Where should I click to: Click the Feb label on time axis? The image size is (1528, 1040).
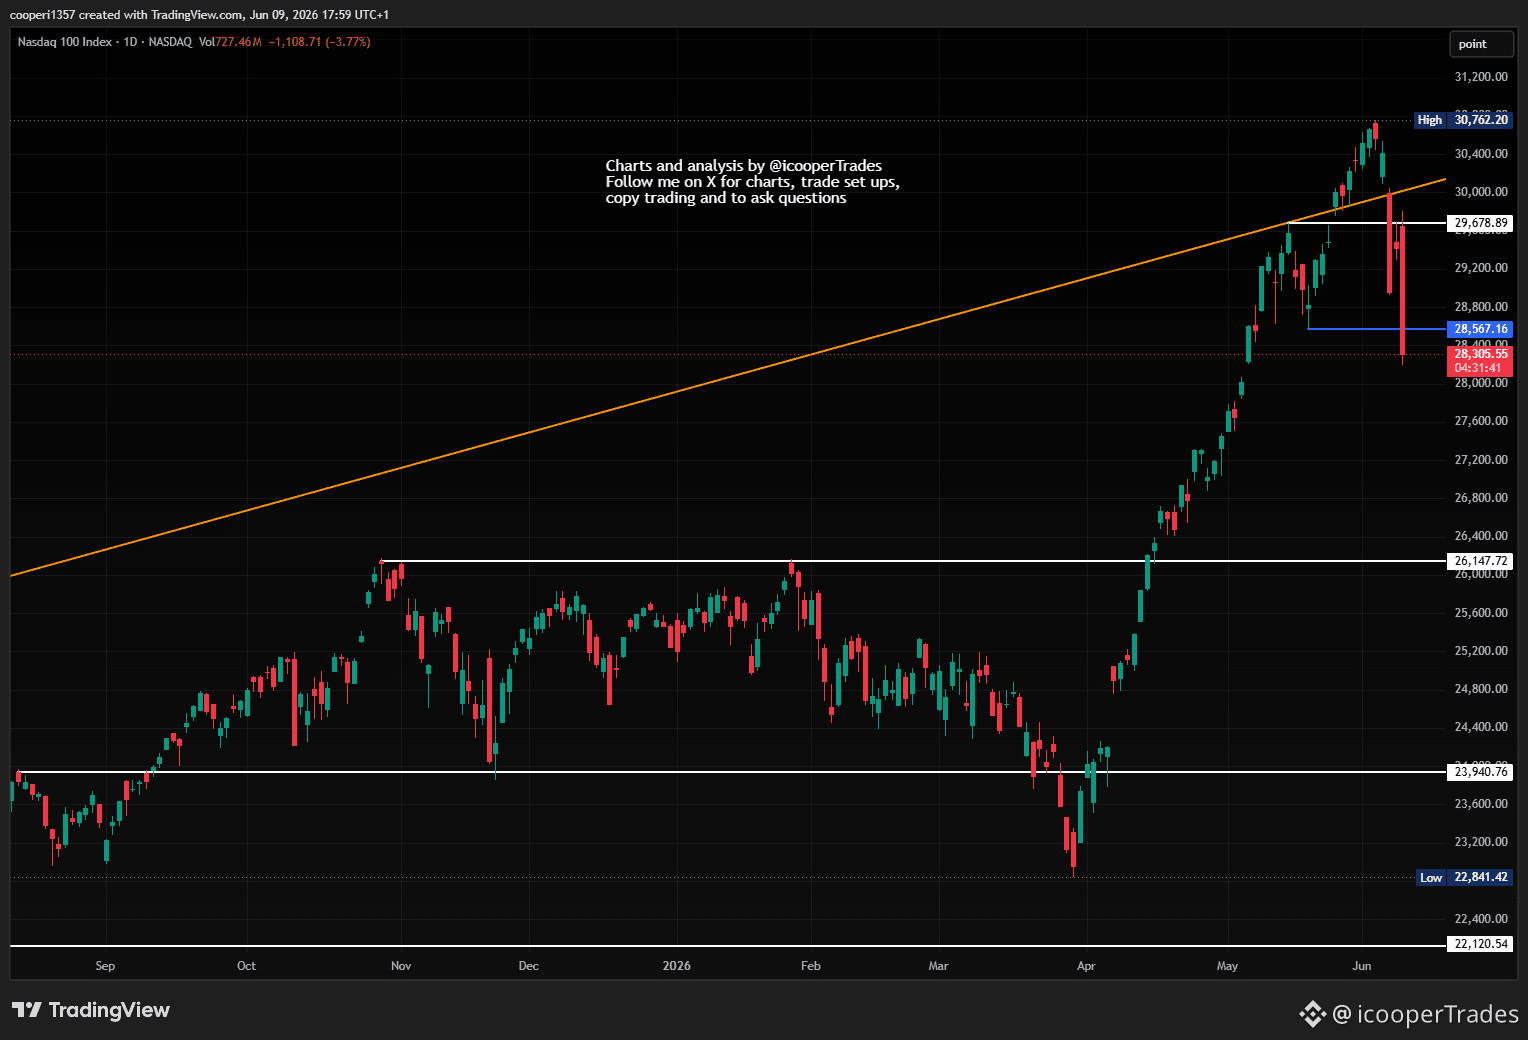click(x=811, y=966)
